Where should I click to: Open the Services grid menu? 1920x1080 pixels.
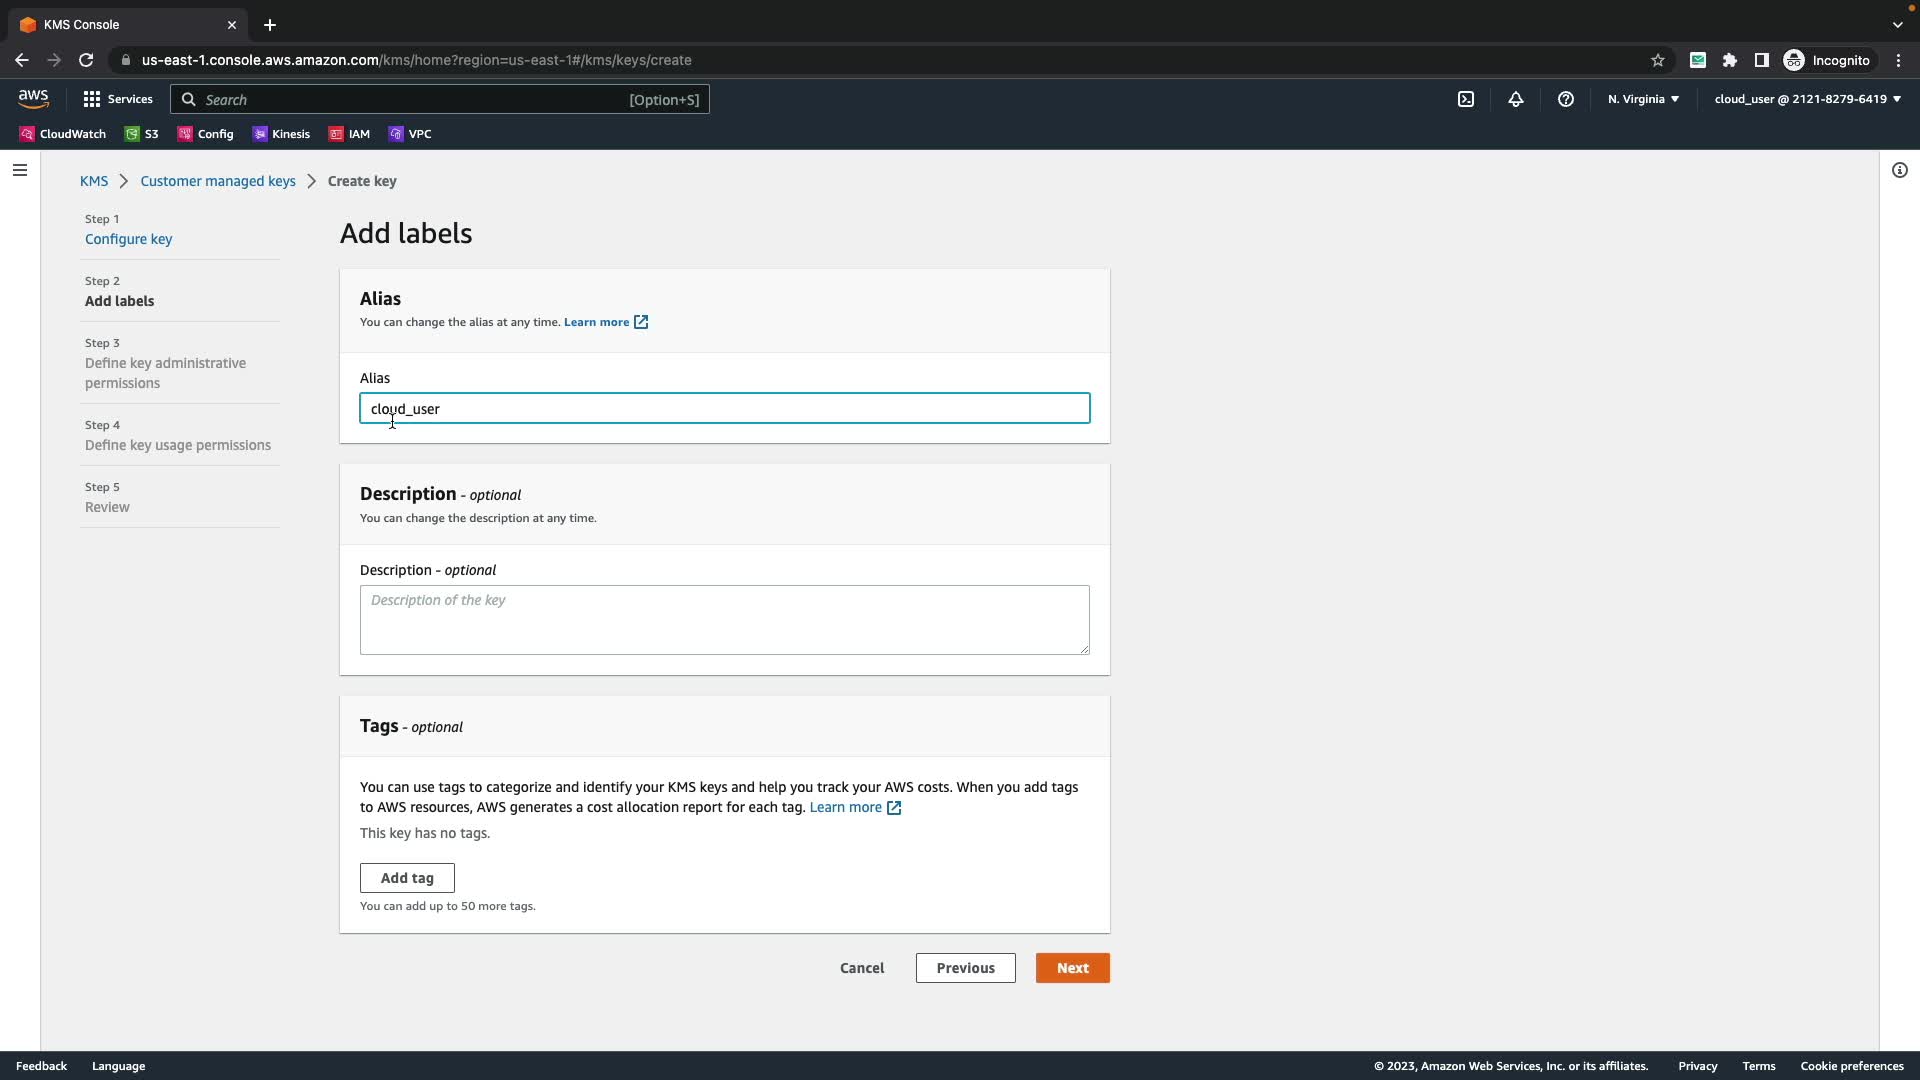118,99
